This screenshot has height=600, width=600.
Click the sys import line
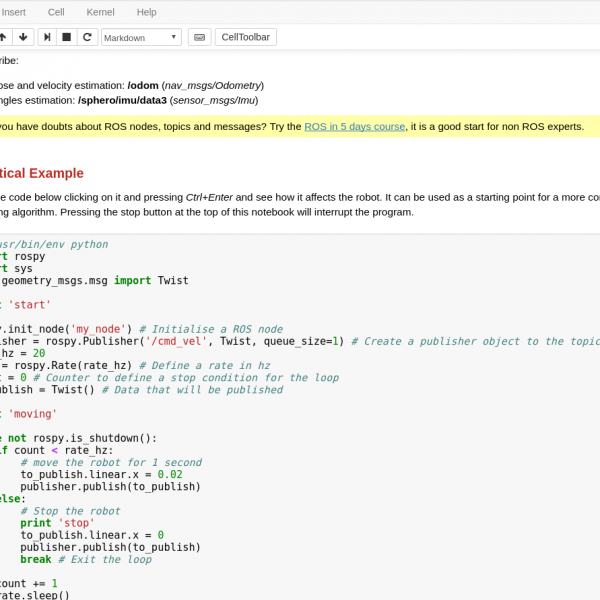point(16,269)
